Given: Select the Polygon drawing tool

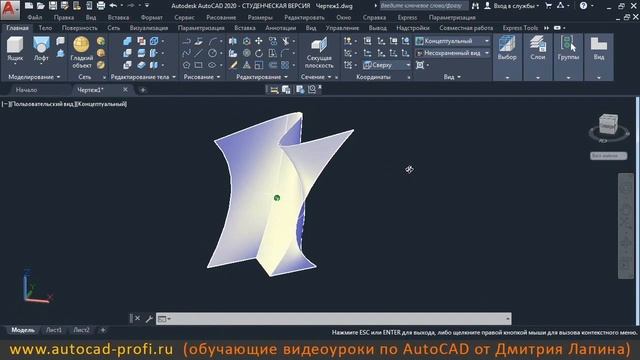Looking at the screenshot, I should pos(187,65).
